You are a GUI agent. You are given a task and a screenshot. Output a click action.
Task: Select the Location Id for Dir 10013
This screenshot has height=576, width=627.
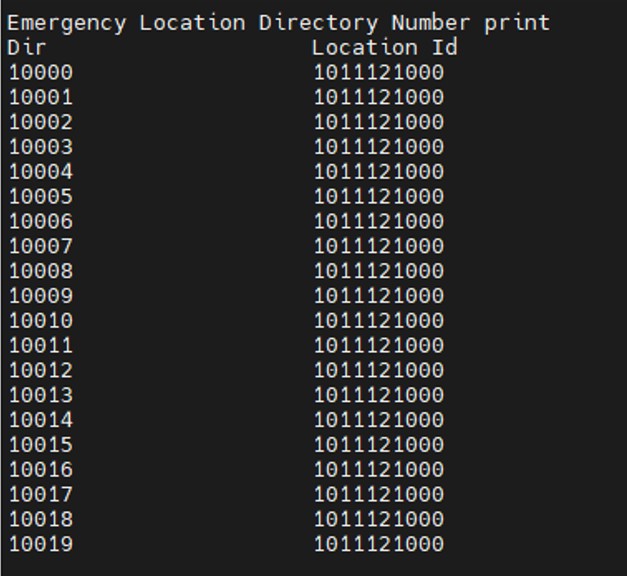tap(378, 395)
